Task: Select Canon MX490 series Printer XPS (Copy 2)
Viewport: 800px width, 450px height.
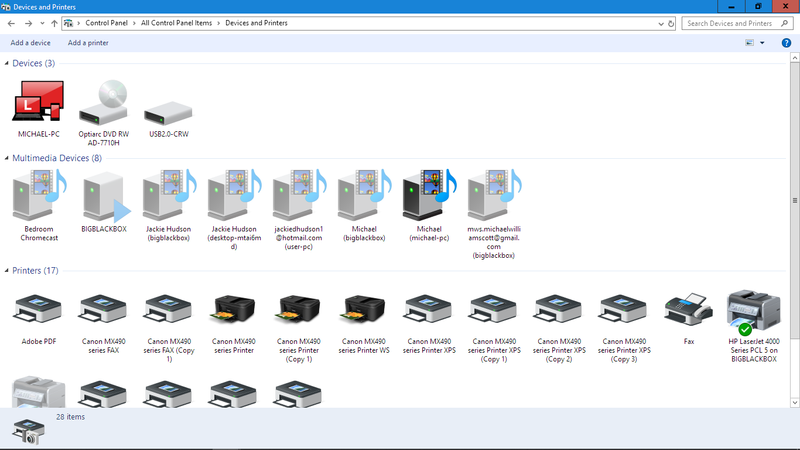Action: [559, 308]
